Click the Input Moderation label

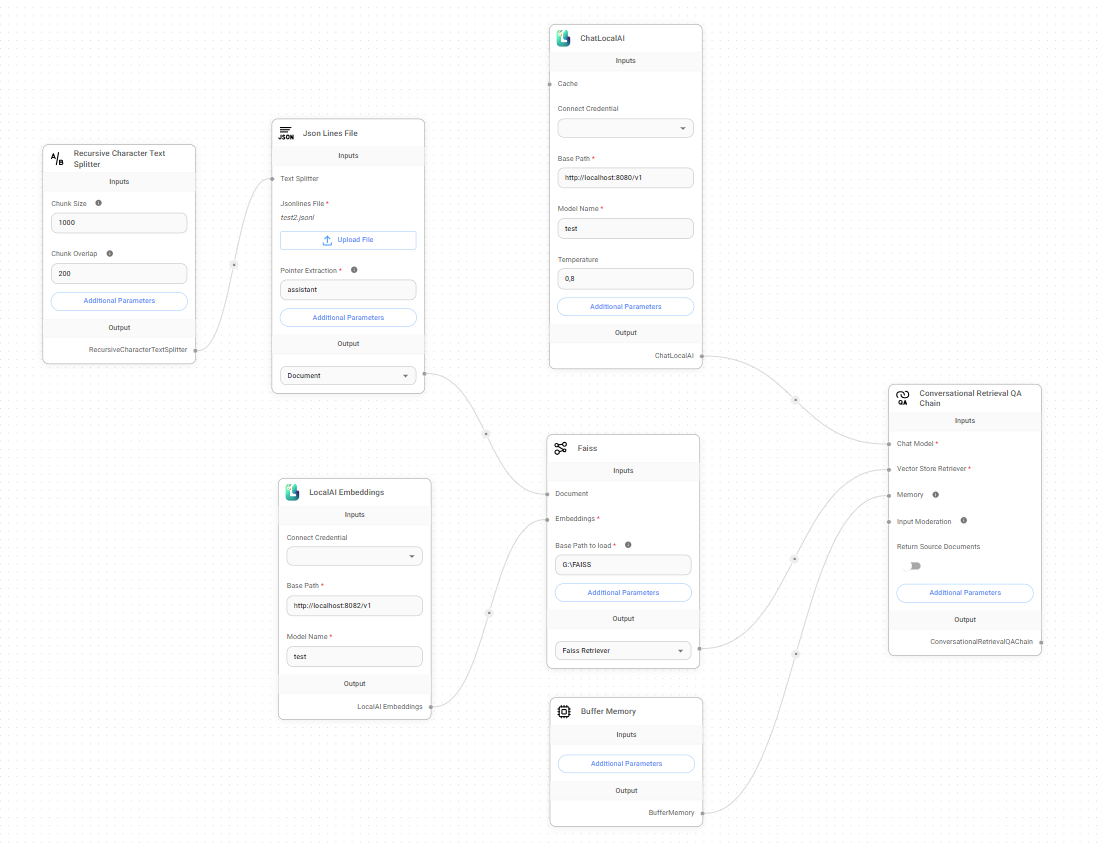[x=924, y=522]
